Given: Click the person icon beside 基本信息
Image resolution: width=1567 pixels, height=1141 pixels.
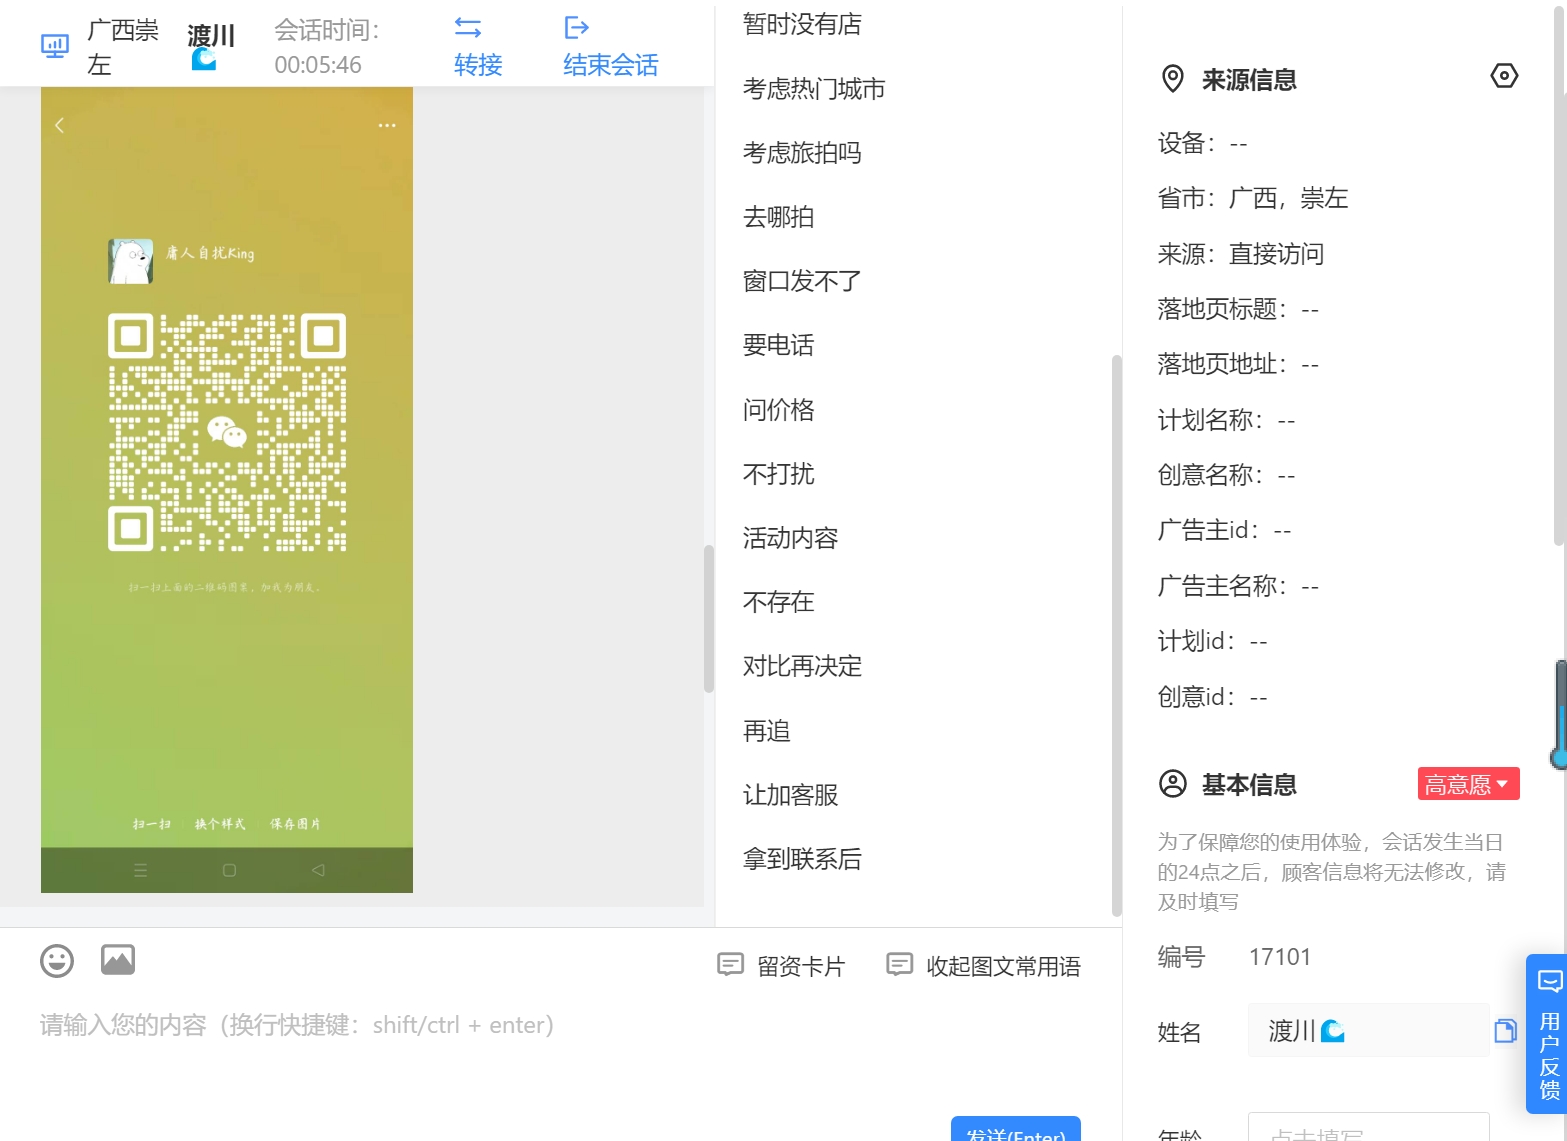Looking at the screenshot, I should click(1173, 784).
